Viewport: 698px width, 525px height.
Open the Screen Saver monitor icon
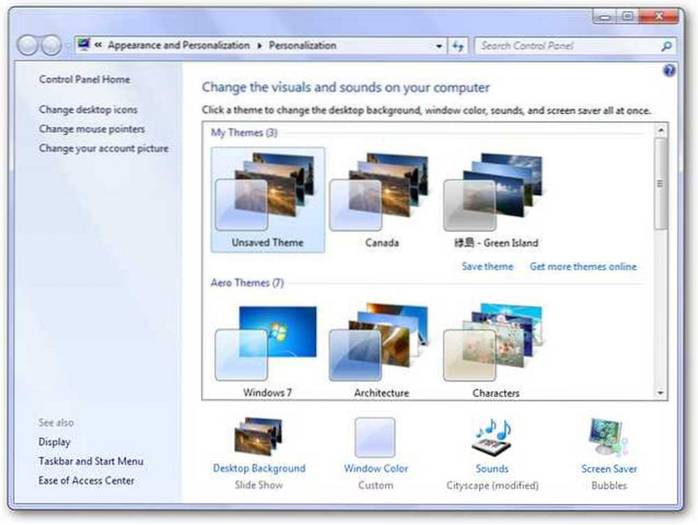(x=609, y=437)
